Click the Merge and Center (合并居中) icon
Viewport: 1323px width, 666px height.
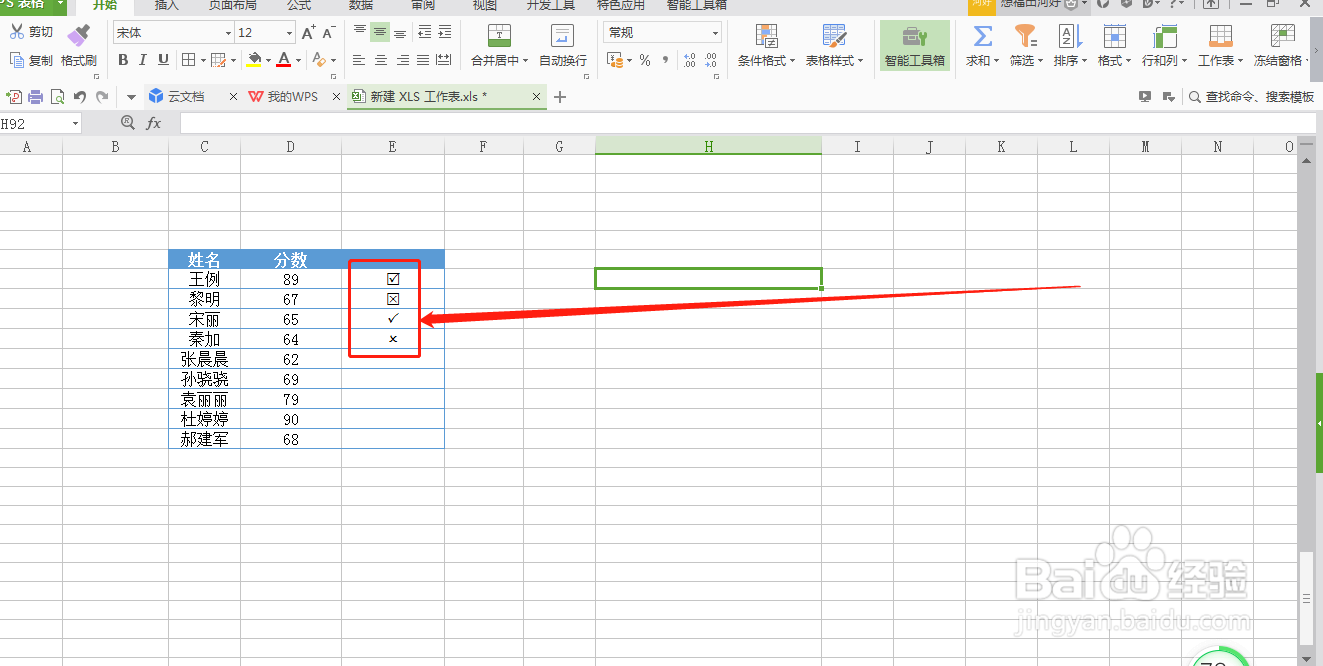(x=499, y=36)
